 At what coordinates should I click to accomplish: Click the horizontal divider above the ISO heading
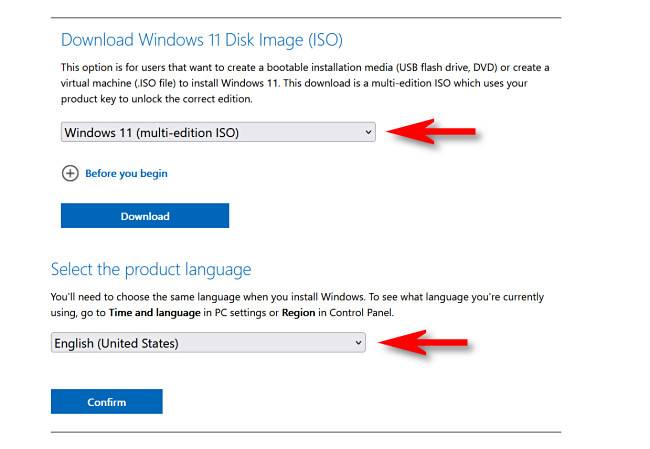306,18
